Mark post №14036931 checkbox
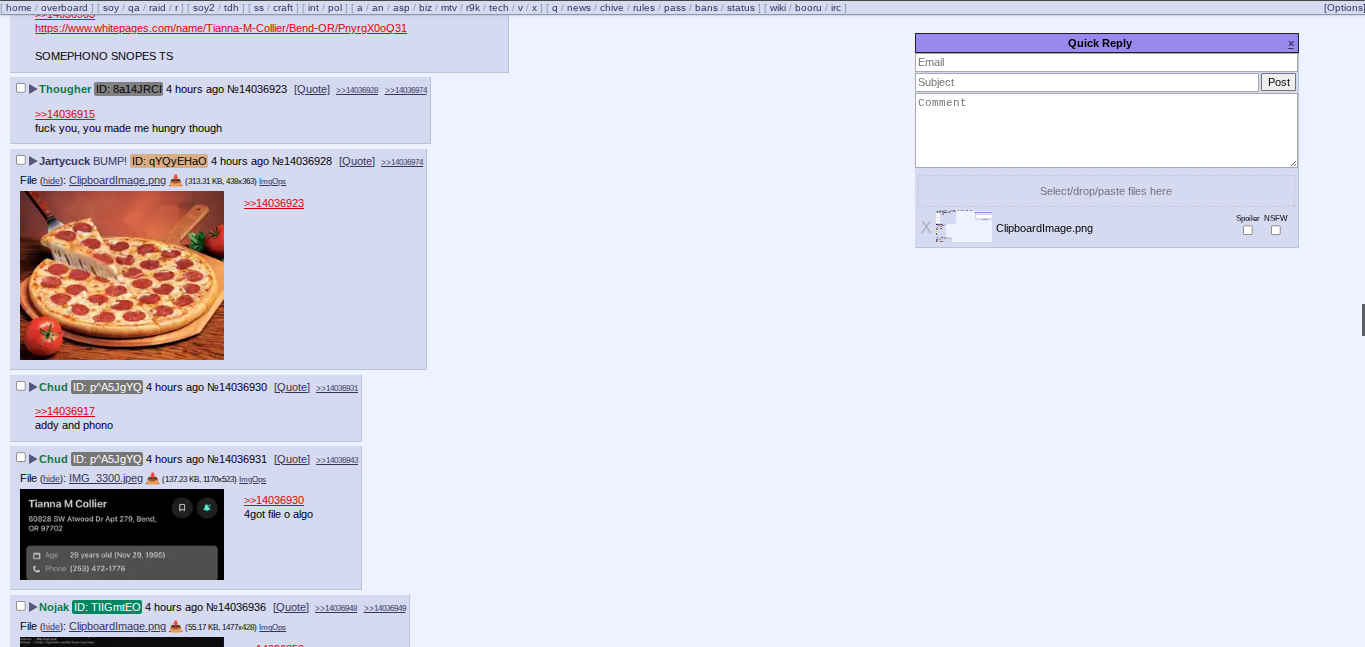1365x647 pixels. pos(21,458)
